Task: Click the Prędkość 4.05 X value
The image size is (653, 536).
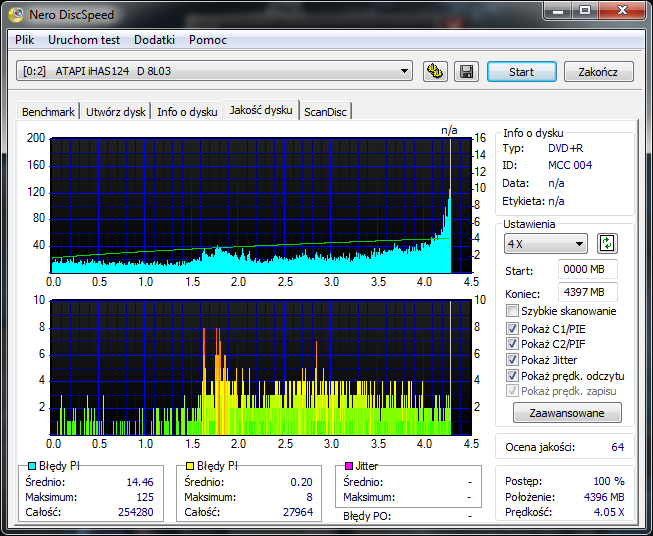Action: point(609,512)
